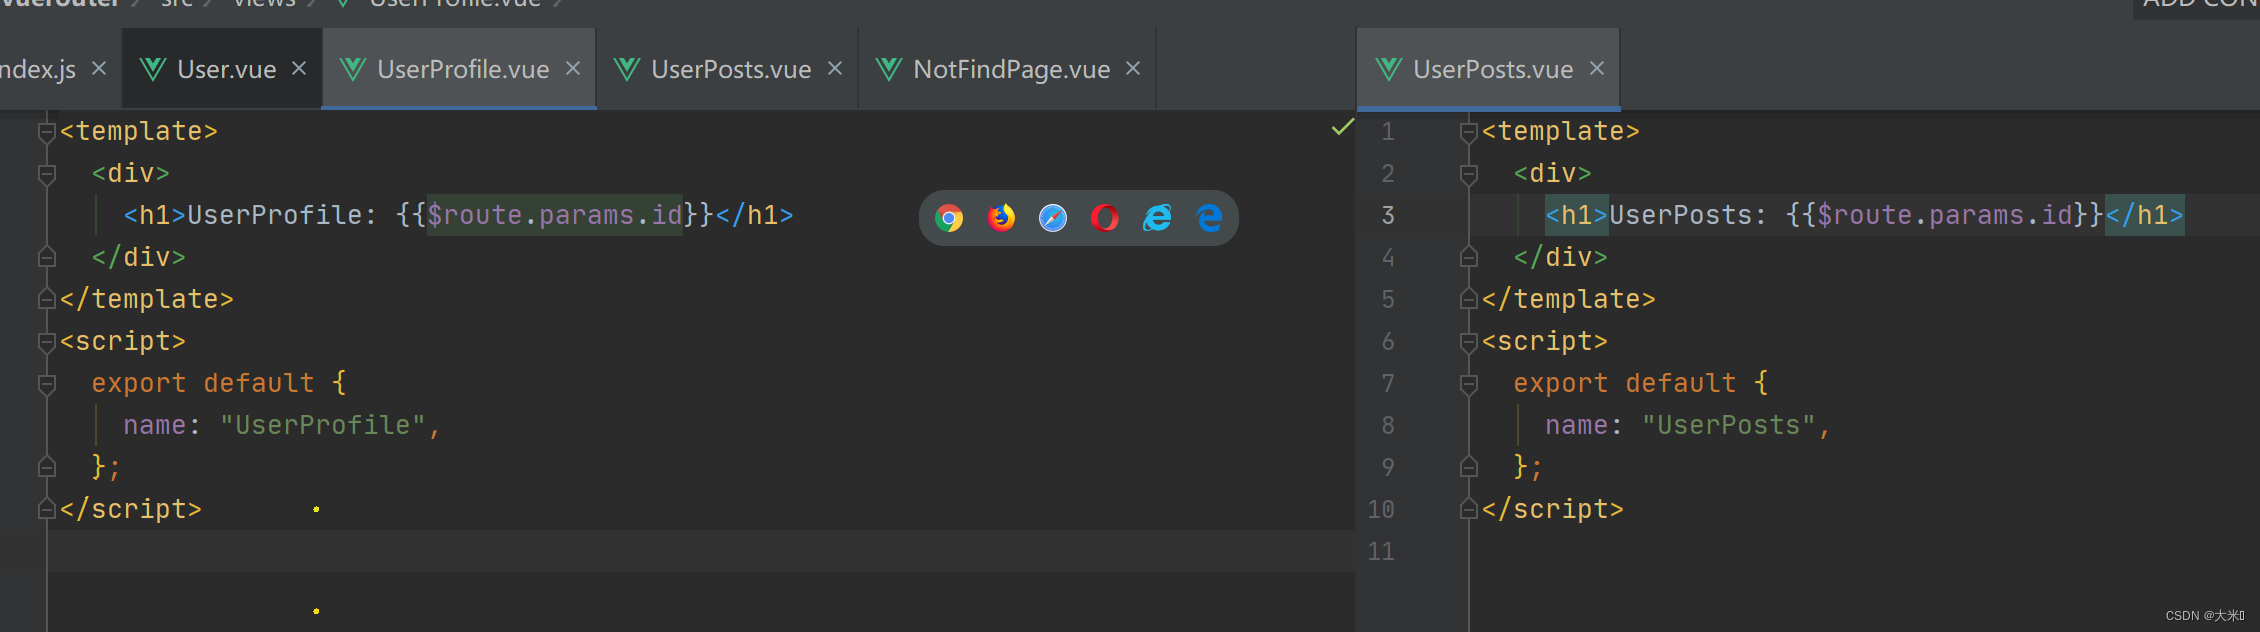Screen dimensions: 2260x632
Task: Click $route.params.id in right pane UserPosts.vue
Action: [x=1945, y=215]
